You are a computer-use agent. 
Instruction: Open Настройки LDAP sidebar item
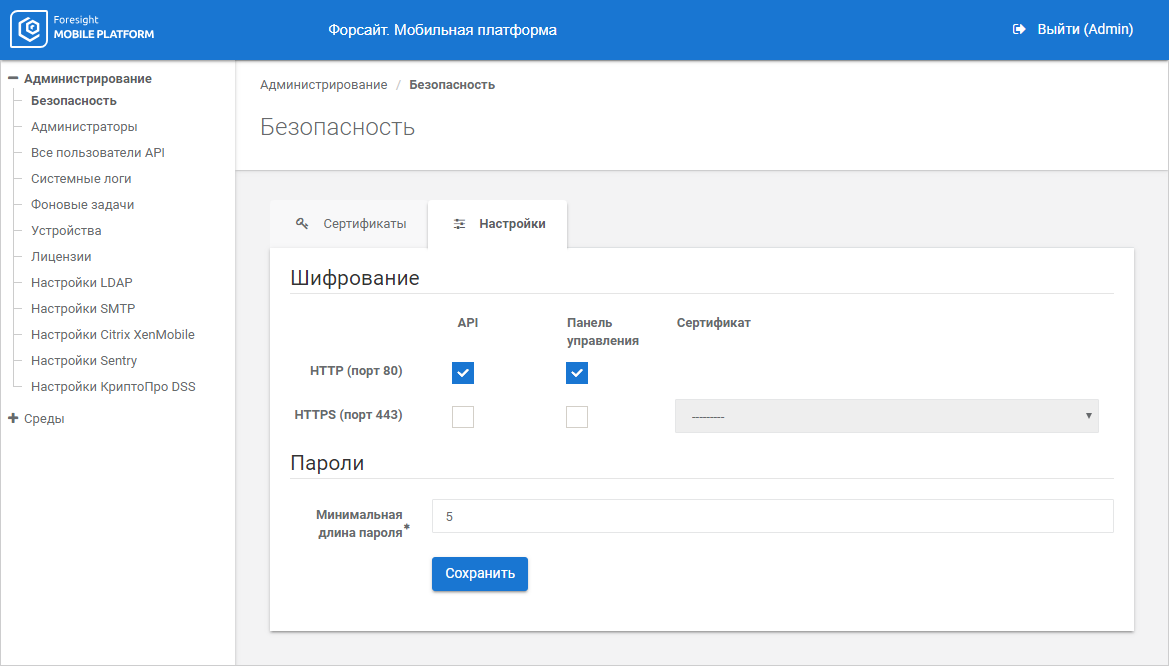coord(81,283)
